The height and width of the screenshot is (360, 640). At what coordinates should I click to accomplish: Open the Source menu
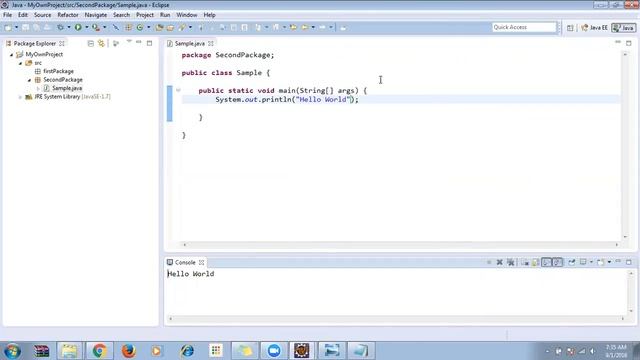[x=42, y=15]
